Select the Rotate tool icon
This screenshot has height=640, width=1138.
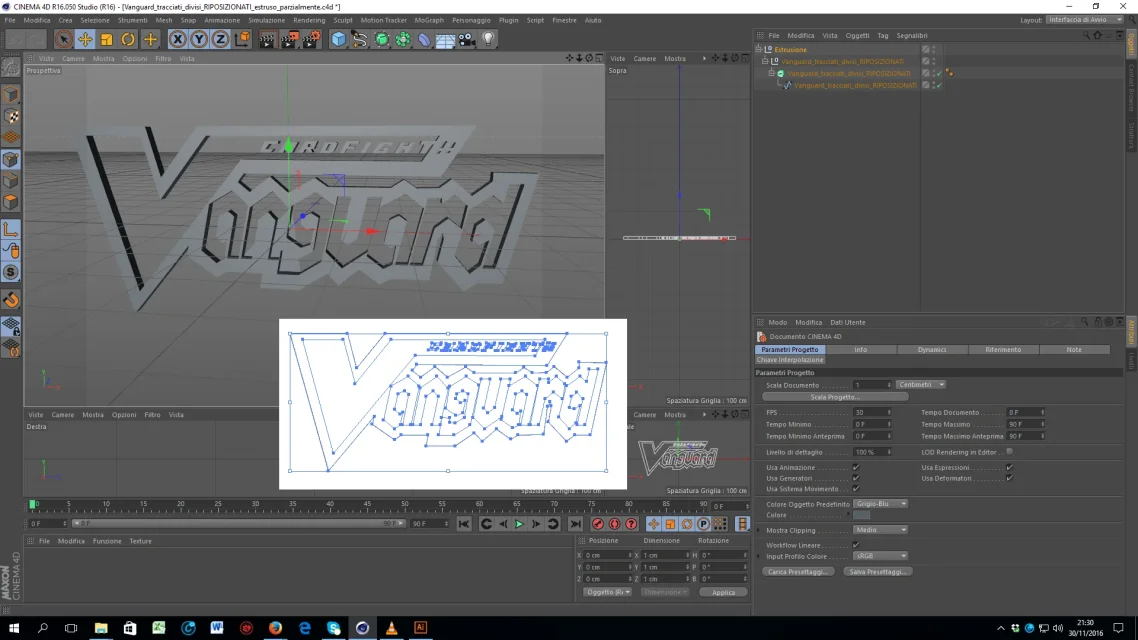128,39
